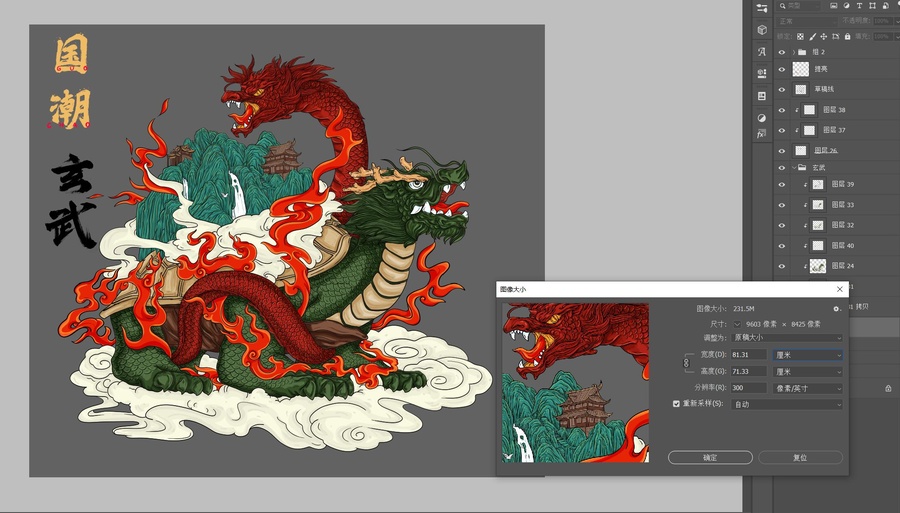The image size is (900, 513).
Task: Collapse the 玄武 group chevron
Action: [794, 168]
